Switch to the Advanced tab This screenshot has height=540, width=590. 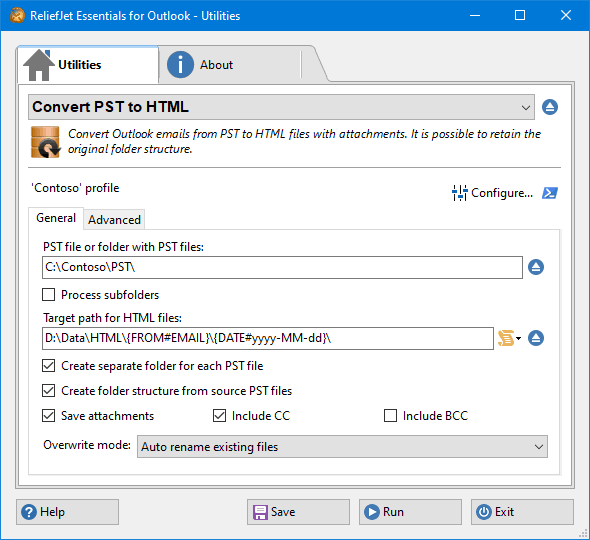[114, 220]
